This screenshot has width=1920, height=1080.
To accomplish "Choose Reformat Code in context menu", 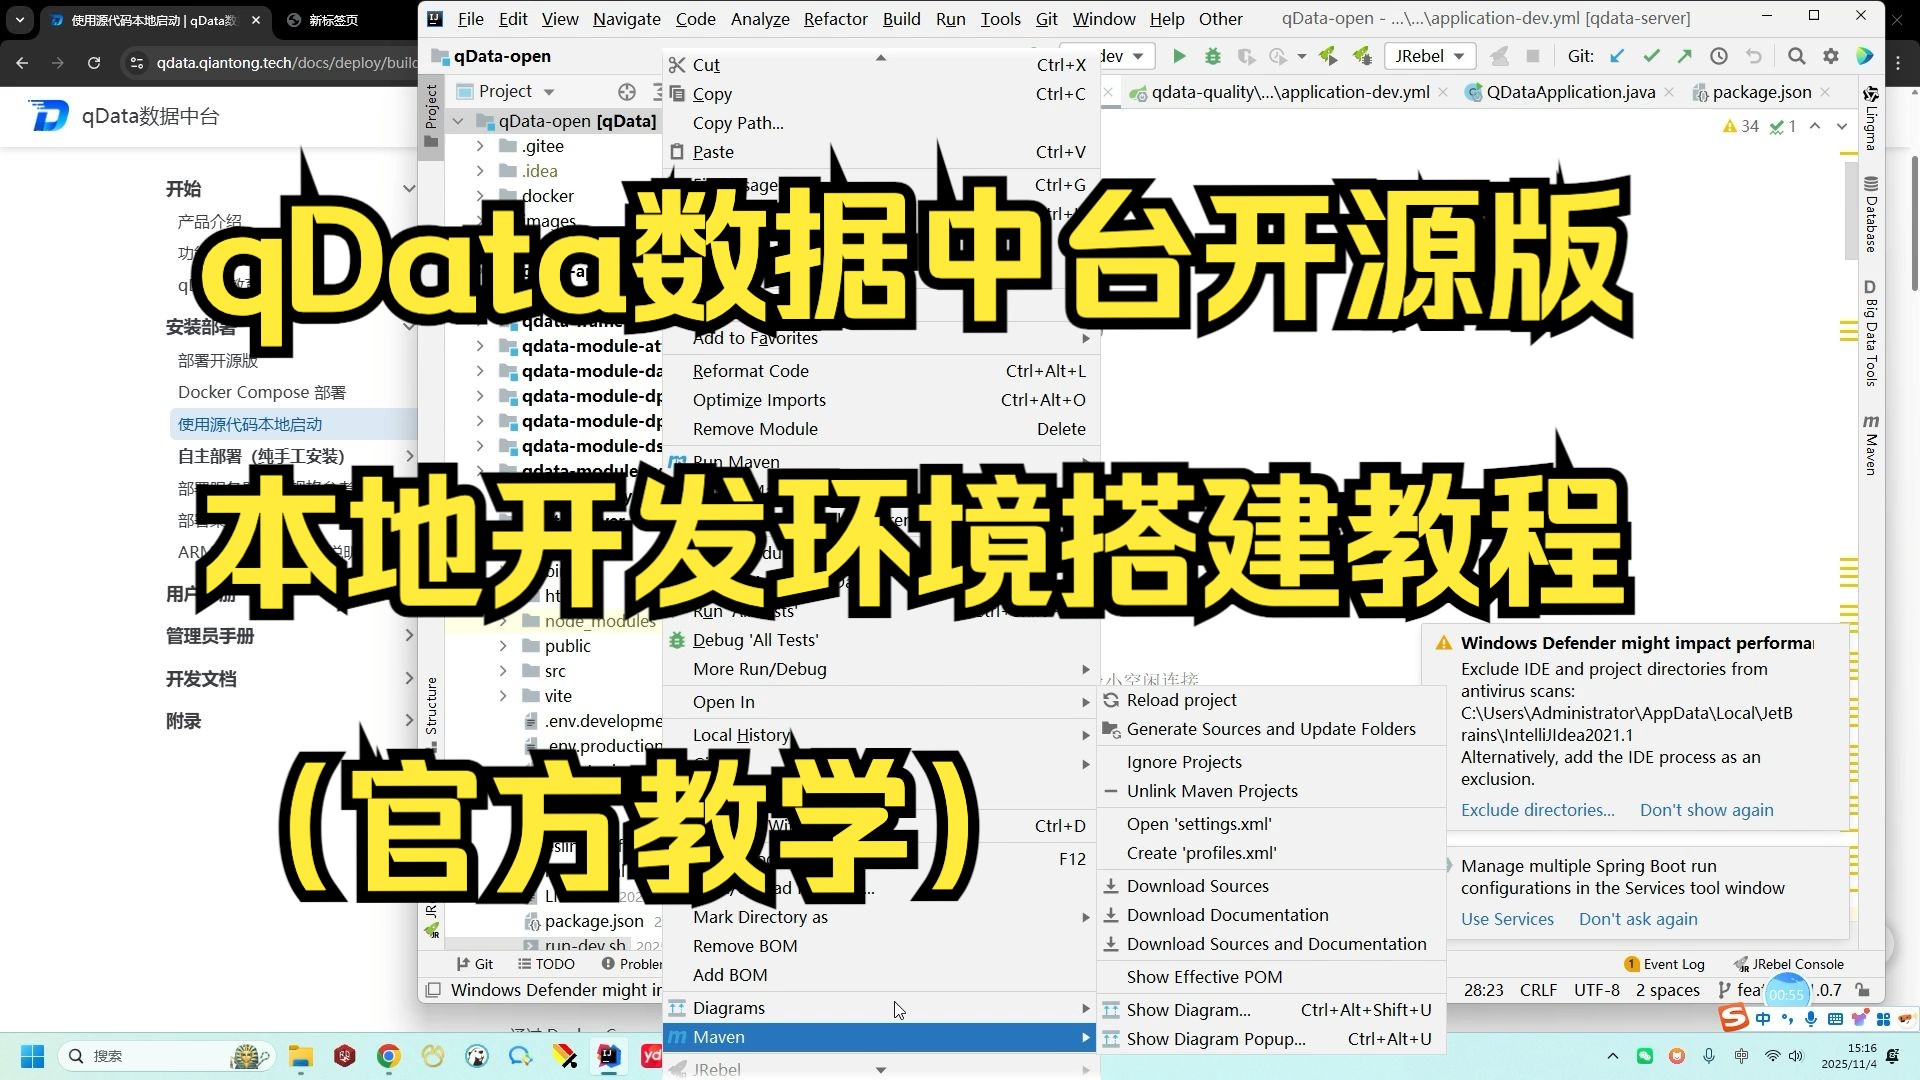I will pos(750,371).
